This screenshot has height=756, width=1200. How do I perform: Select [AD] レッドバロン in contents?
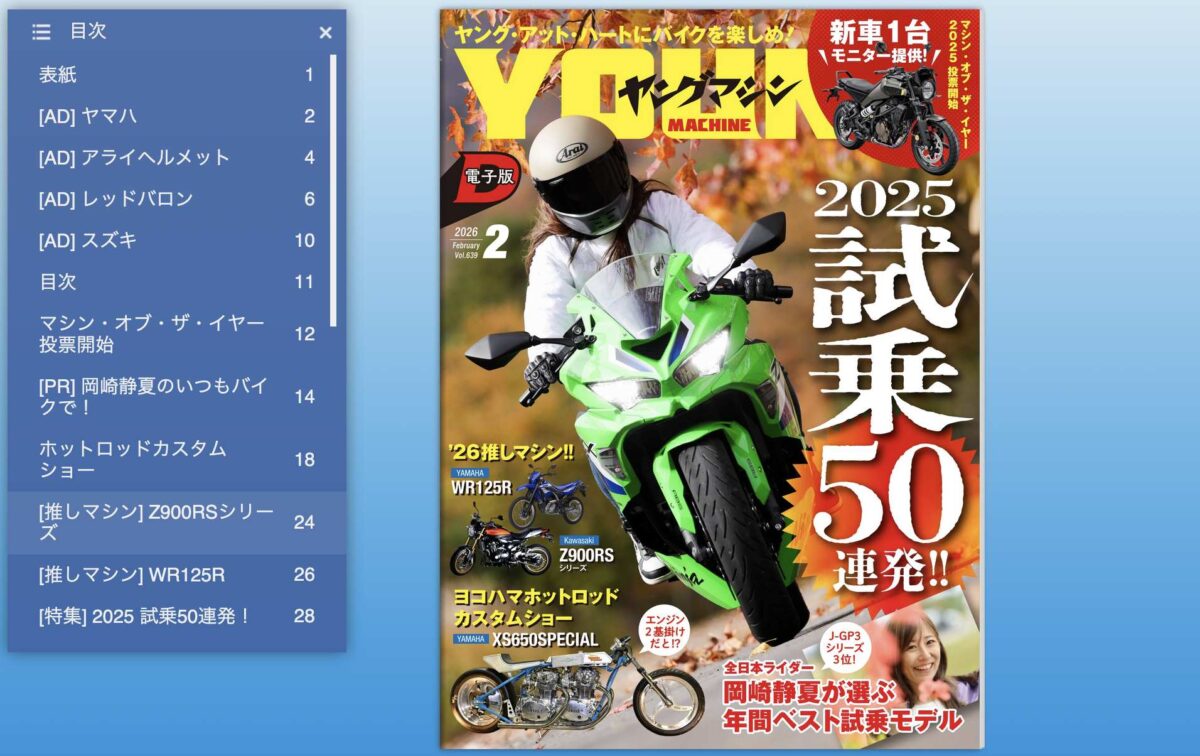(x=176, y=199)
